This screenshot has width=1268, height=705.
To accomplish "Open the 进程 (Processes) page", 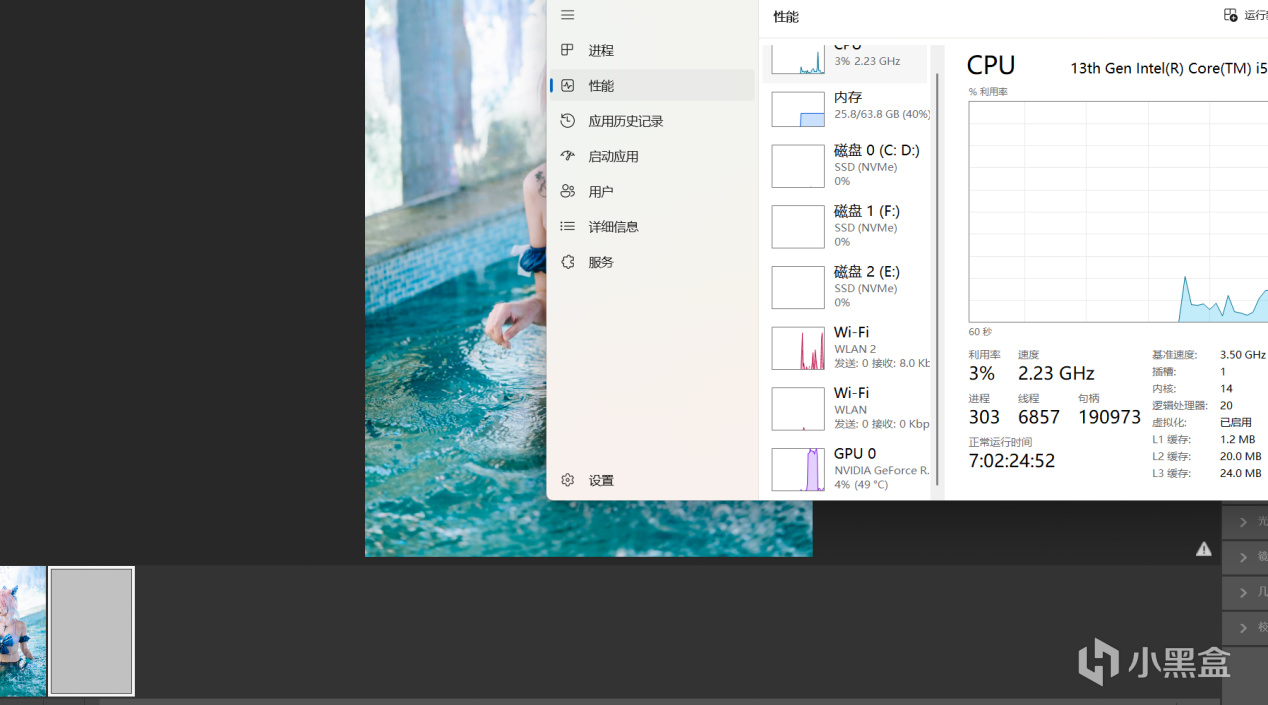I will 652,50.
